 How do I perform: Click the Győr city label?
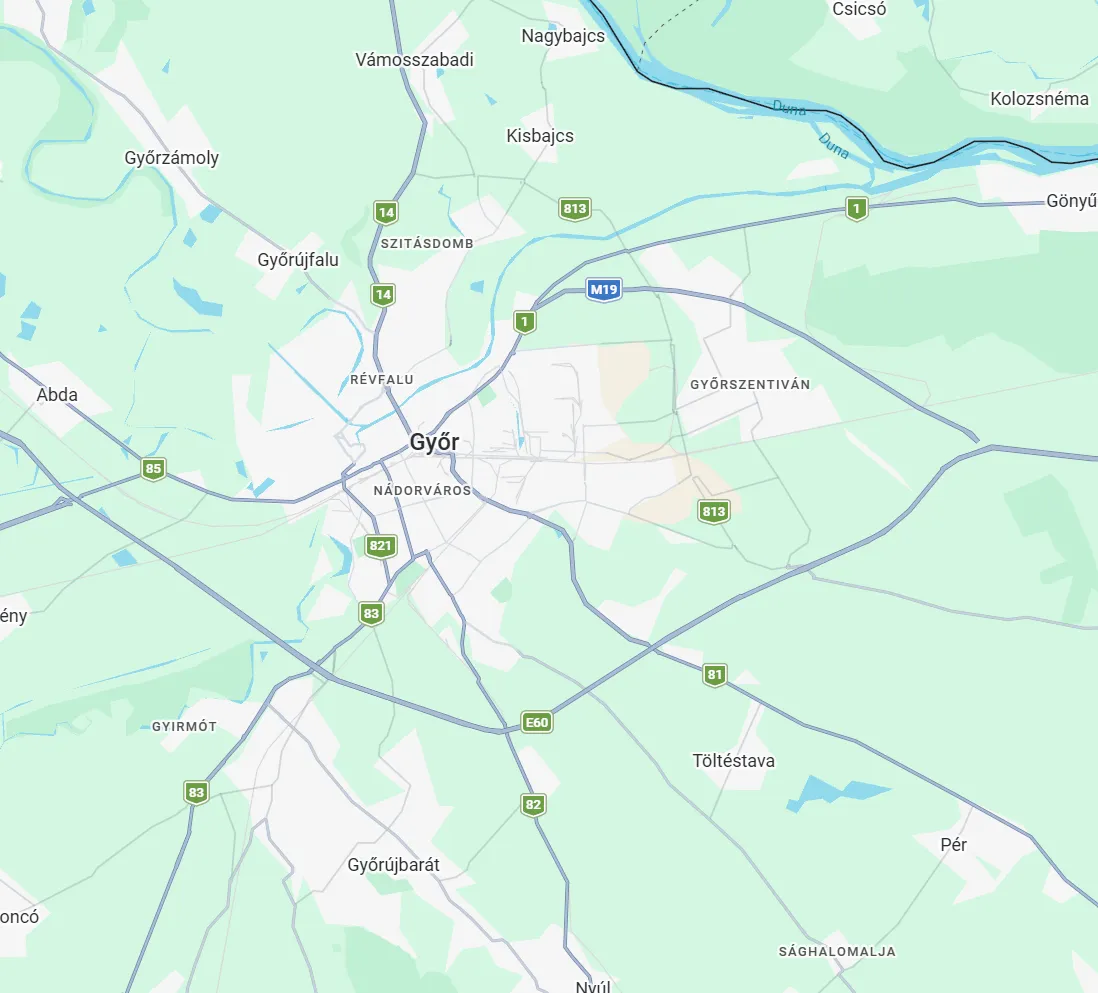pyautogui.click(x=434, y=442)
